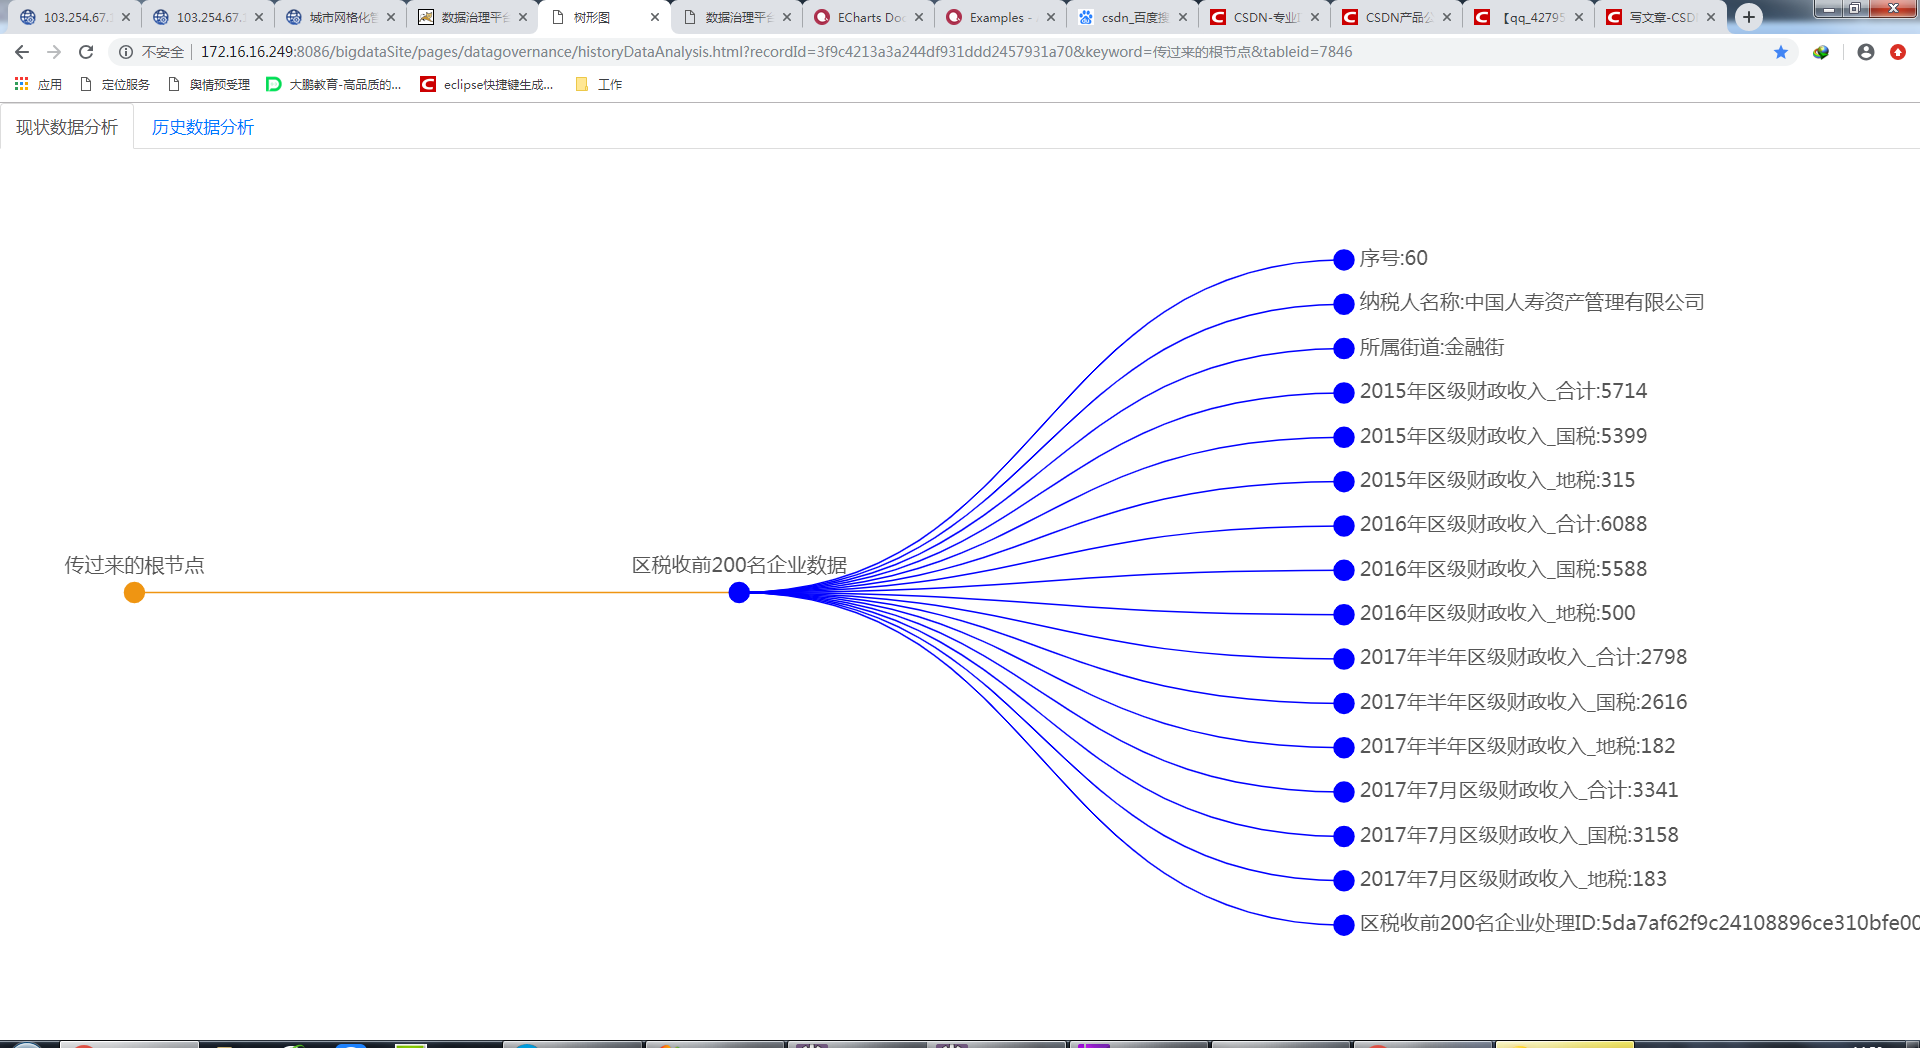The width and height of the screenshot is (1920, 1048).
Task: Select node 2015年区级财政收入_地税:315
Action: [1344, 482]
